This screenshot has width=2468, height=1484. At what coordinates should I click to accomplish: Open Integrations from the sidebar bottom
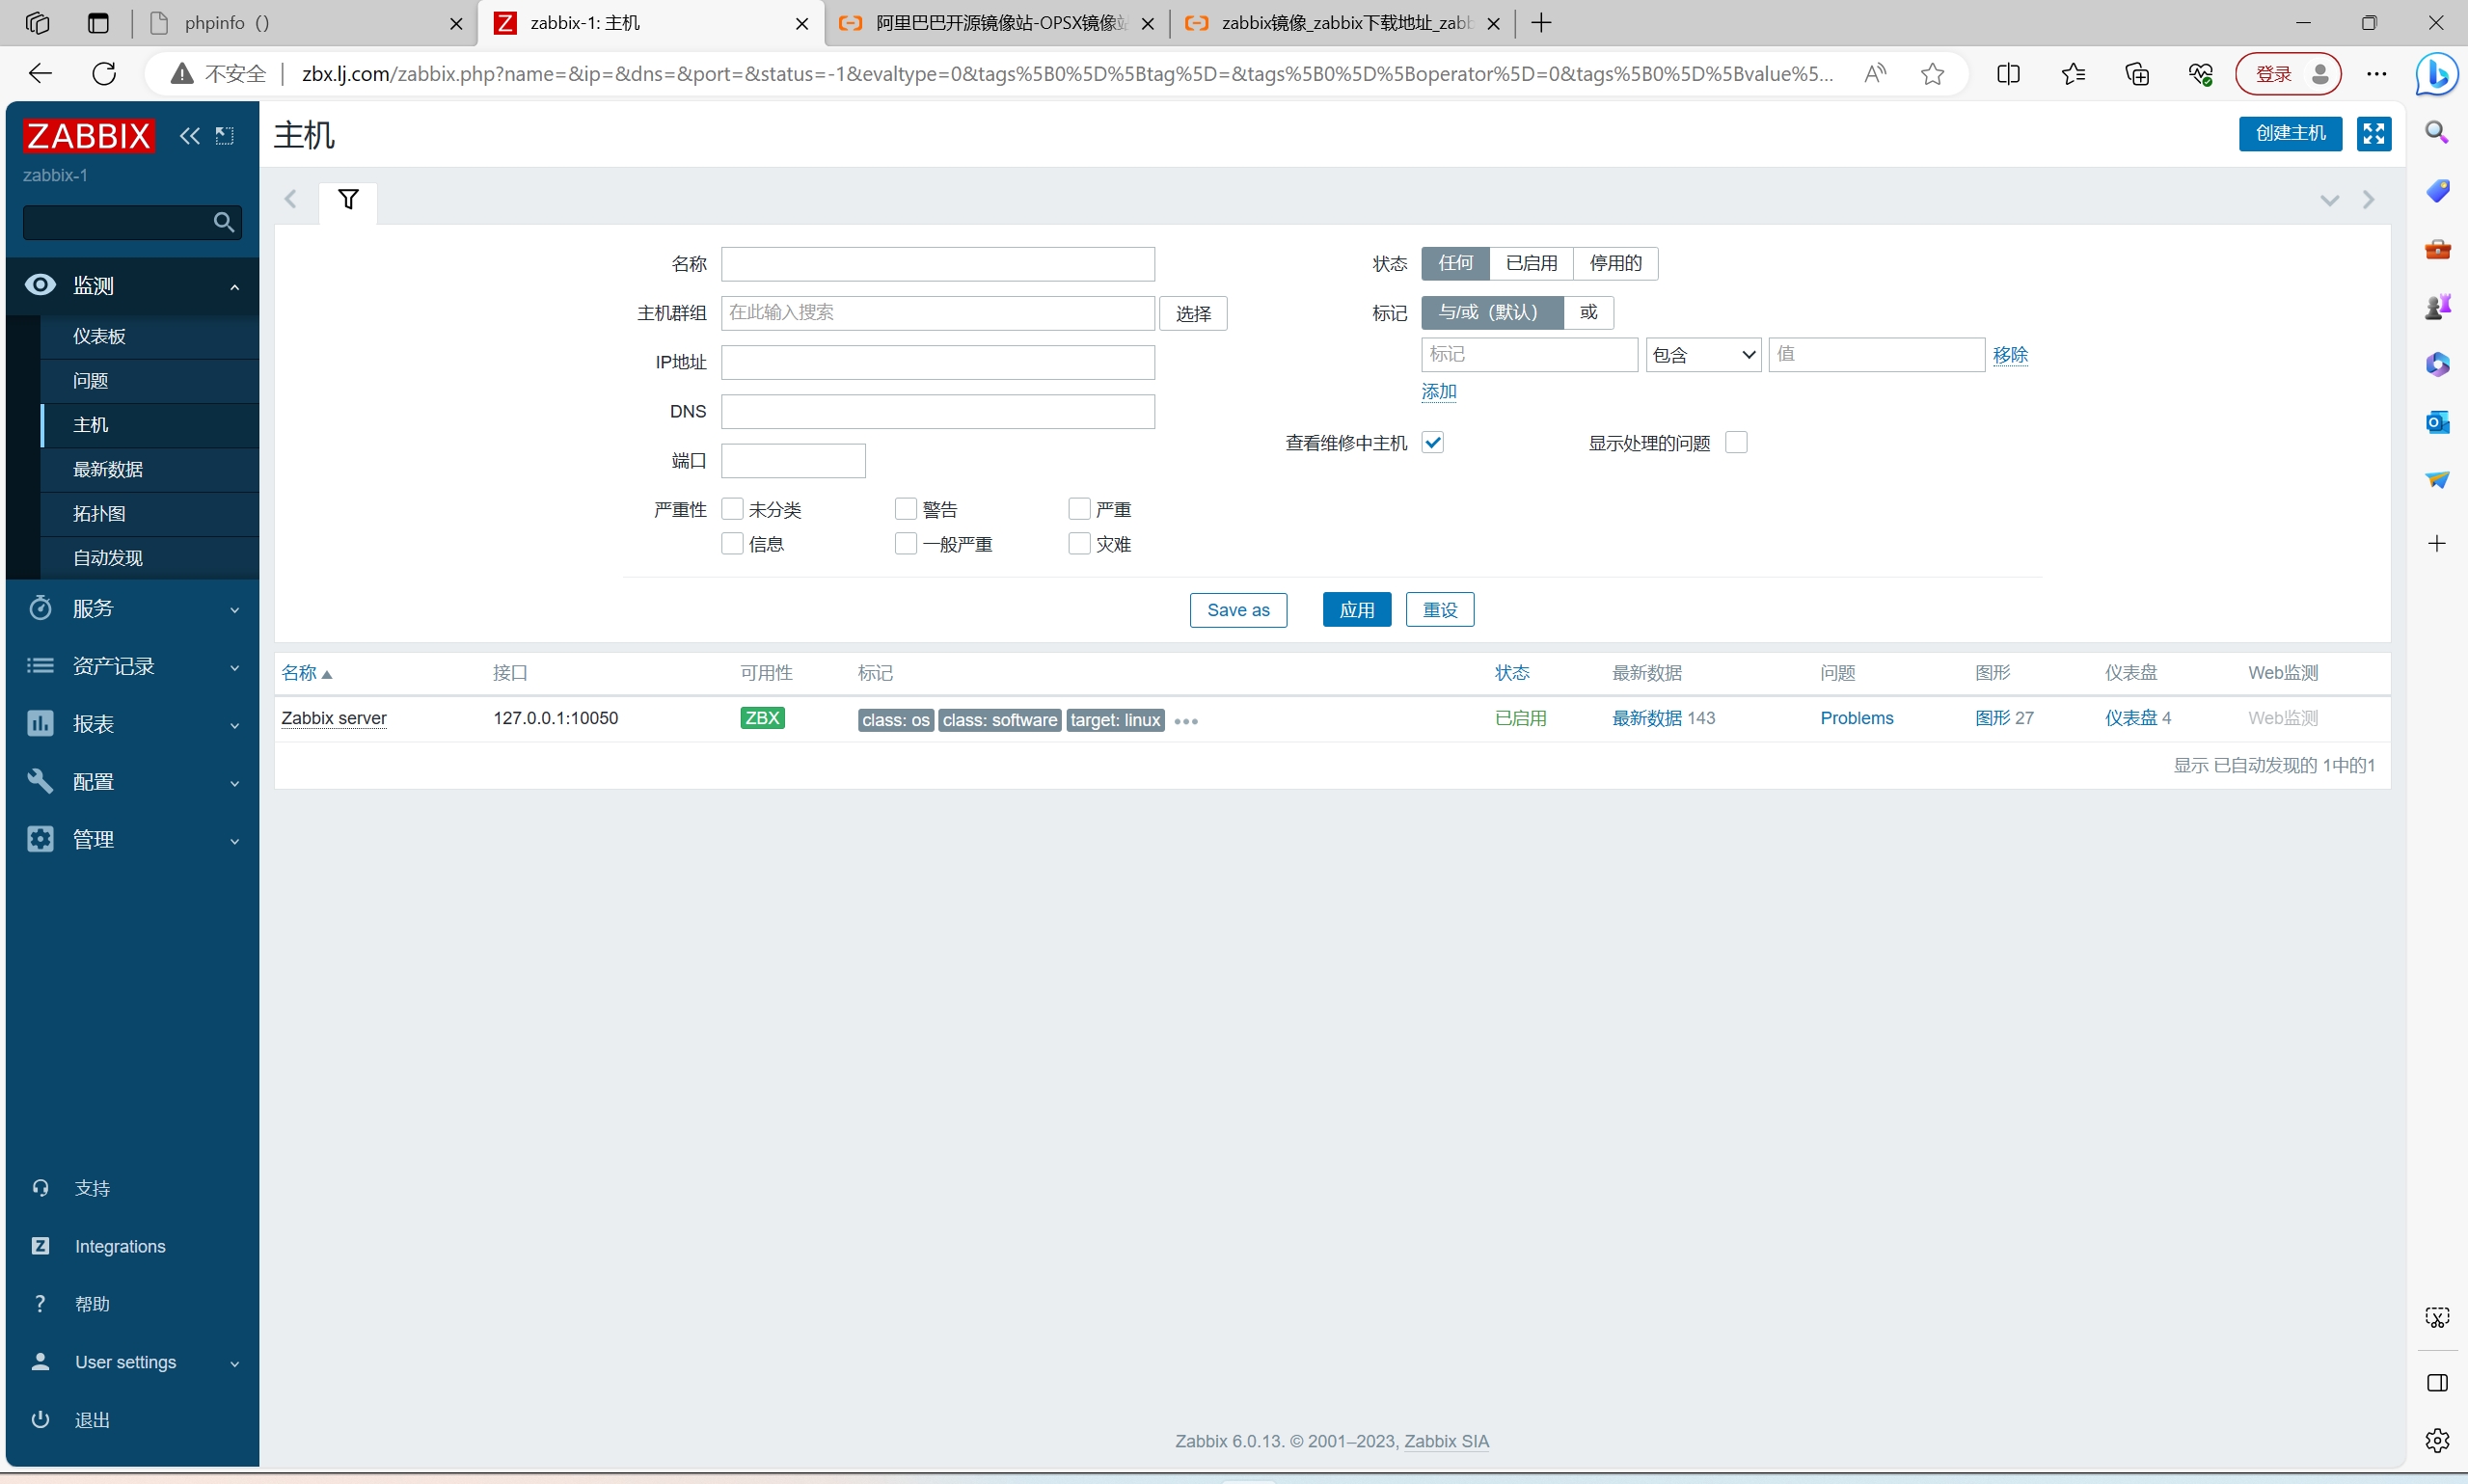coord(120,1246)
